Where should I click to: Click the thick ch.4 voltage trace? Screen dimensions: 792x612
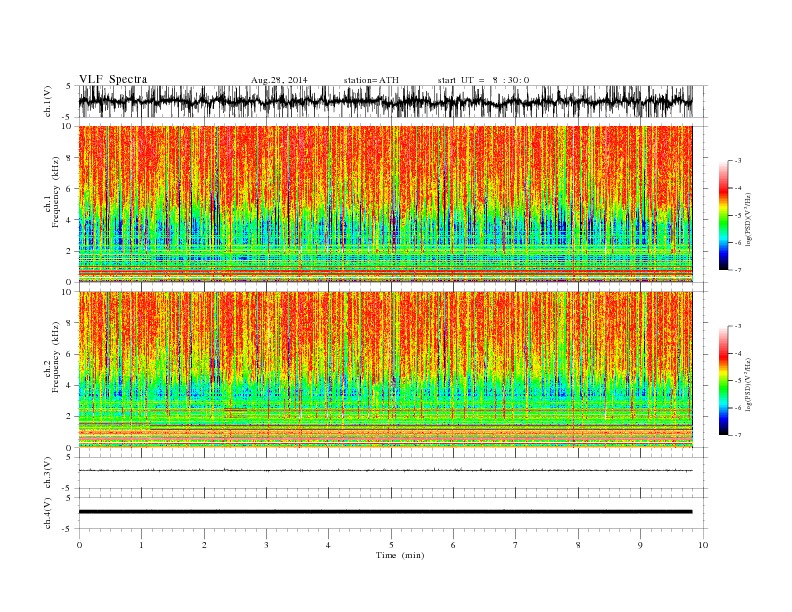[385, 512]
